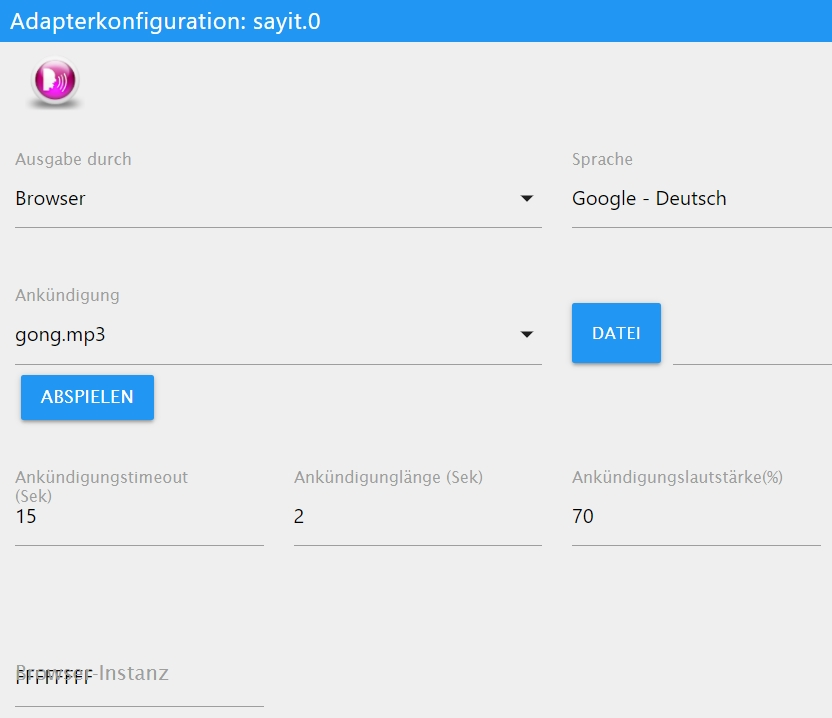
Task: Open the Sprache Google - Deutsch dropdown
Action: (700, 199)
